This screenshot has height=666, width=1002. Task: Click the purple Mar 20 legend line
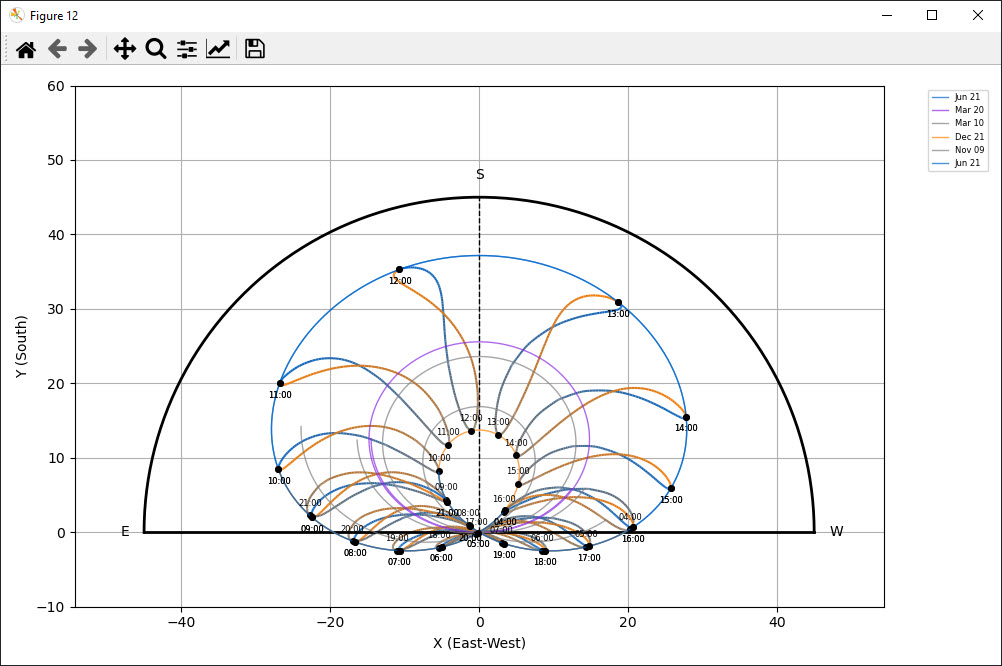940,110
